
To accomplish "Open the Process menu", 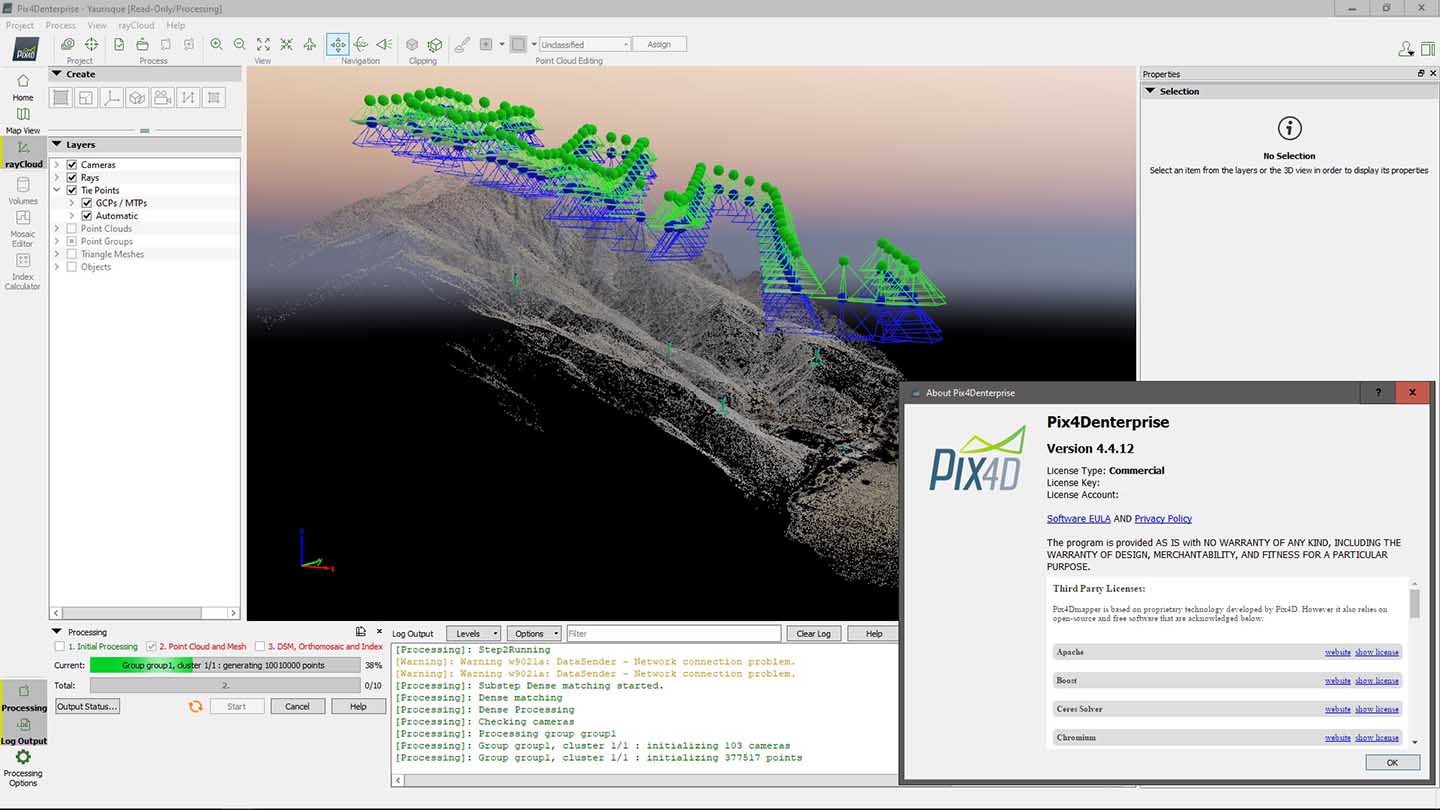I will (60, 25).
